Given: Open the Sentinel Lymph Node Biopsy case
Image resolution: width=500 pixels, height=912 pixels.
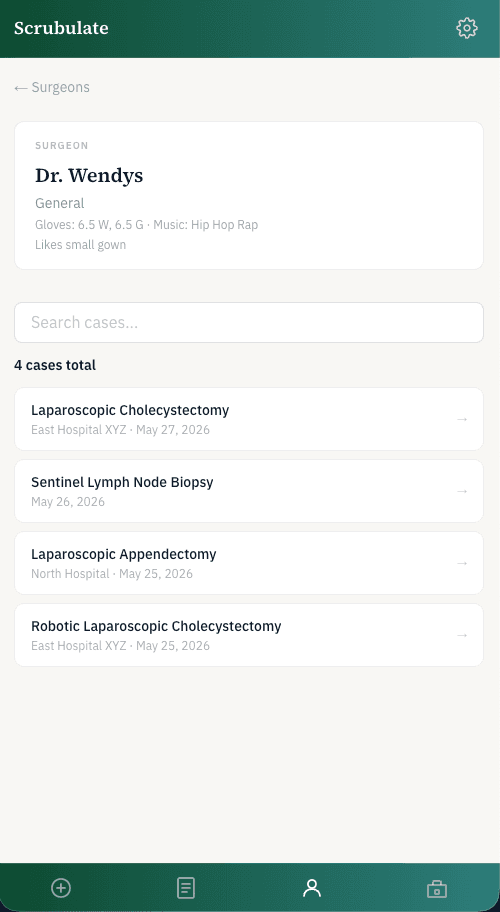Looking at the screenshot, I should (249, 491).
